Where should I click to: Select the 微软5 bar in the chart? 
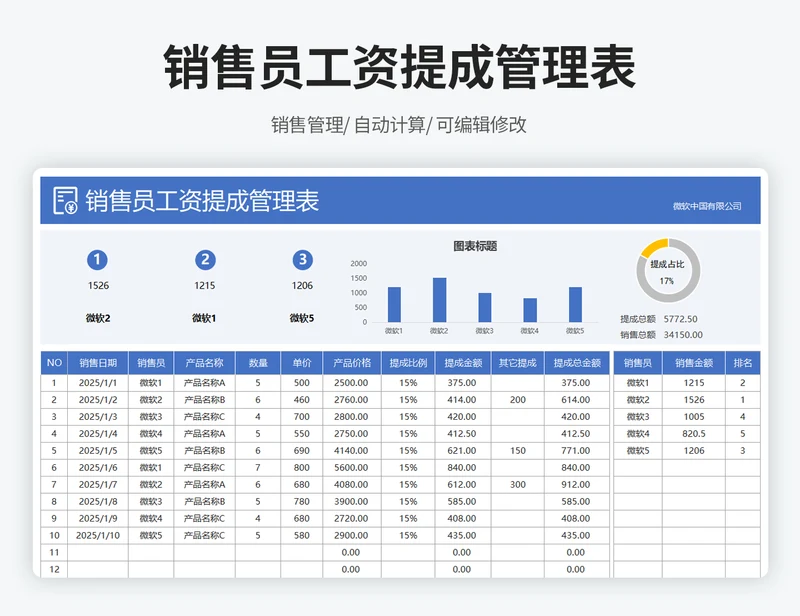coord(575,305)
